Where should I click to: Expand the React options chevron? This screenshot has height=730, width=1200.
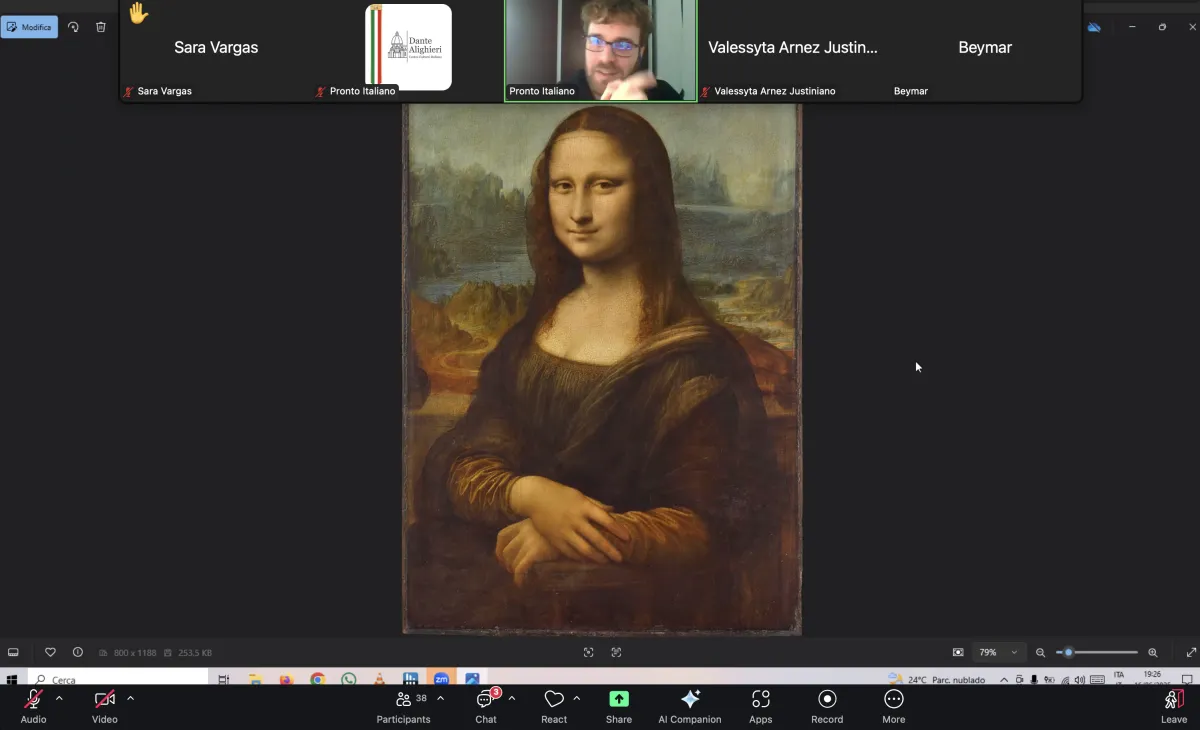click(x=576, y=698)
